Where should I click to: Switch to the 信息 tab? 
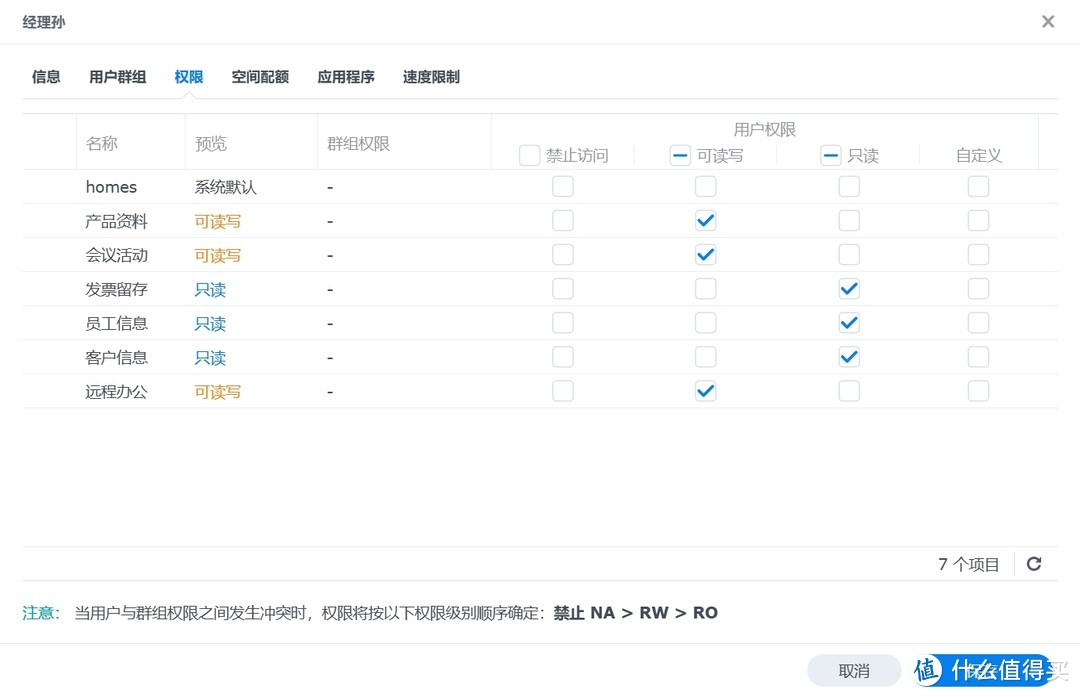[45, 76]
